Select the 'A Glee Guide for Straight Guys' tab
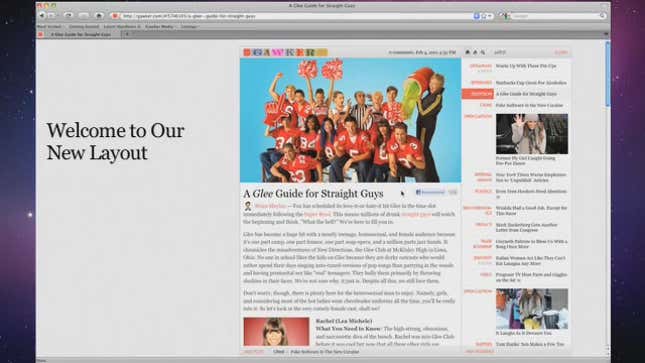This screenshot has height=363, width=645. [79, 35]
